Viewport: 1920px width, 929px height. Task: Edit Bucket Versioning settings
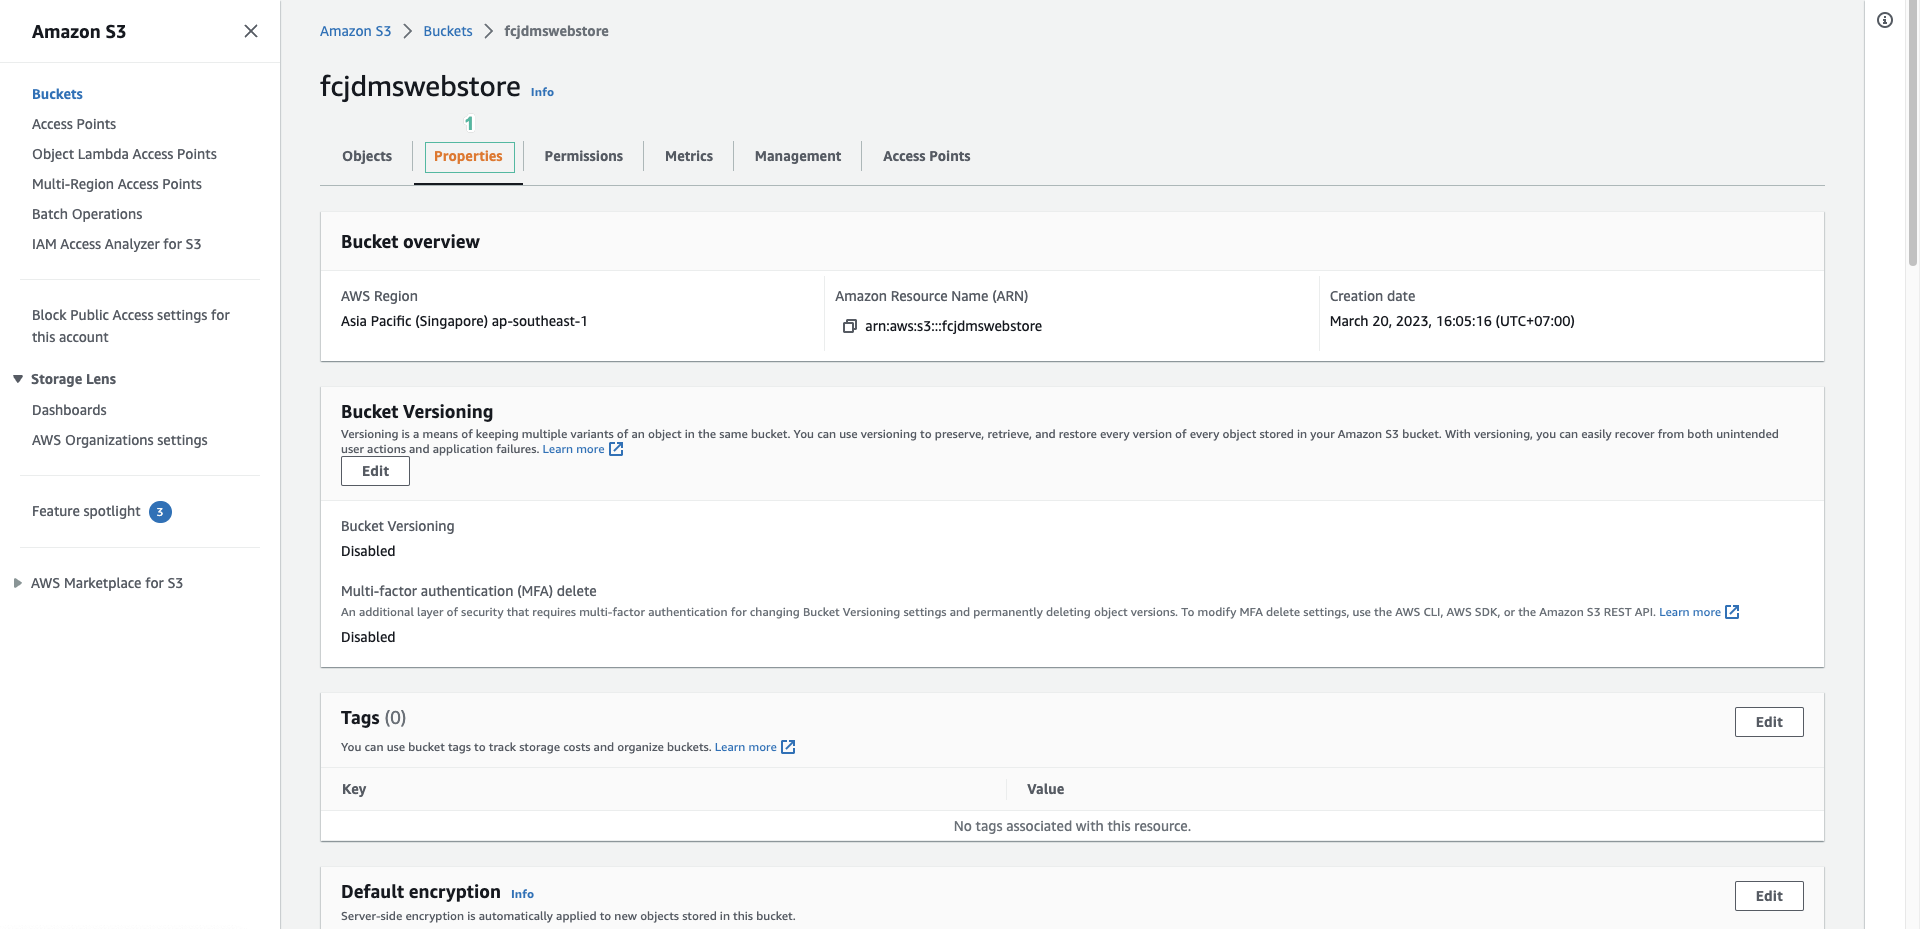[375, 471]
